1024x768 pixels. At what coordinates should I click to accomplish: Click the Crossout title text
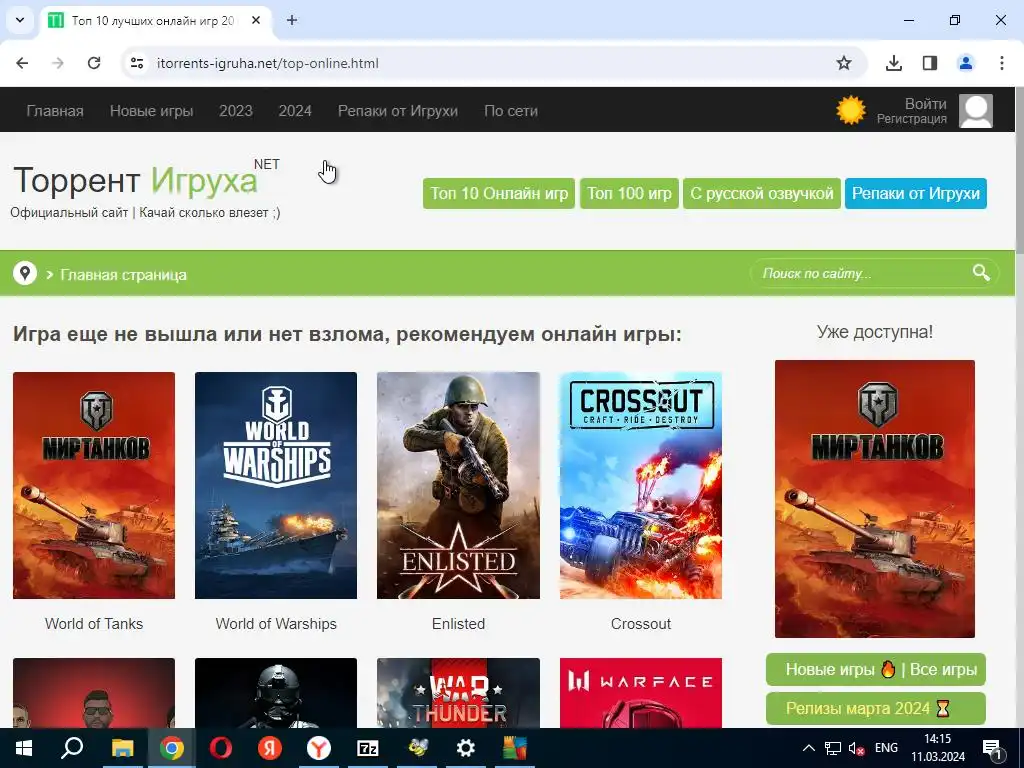pos(641,624)
